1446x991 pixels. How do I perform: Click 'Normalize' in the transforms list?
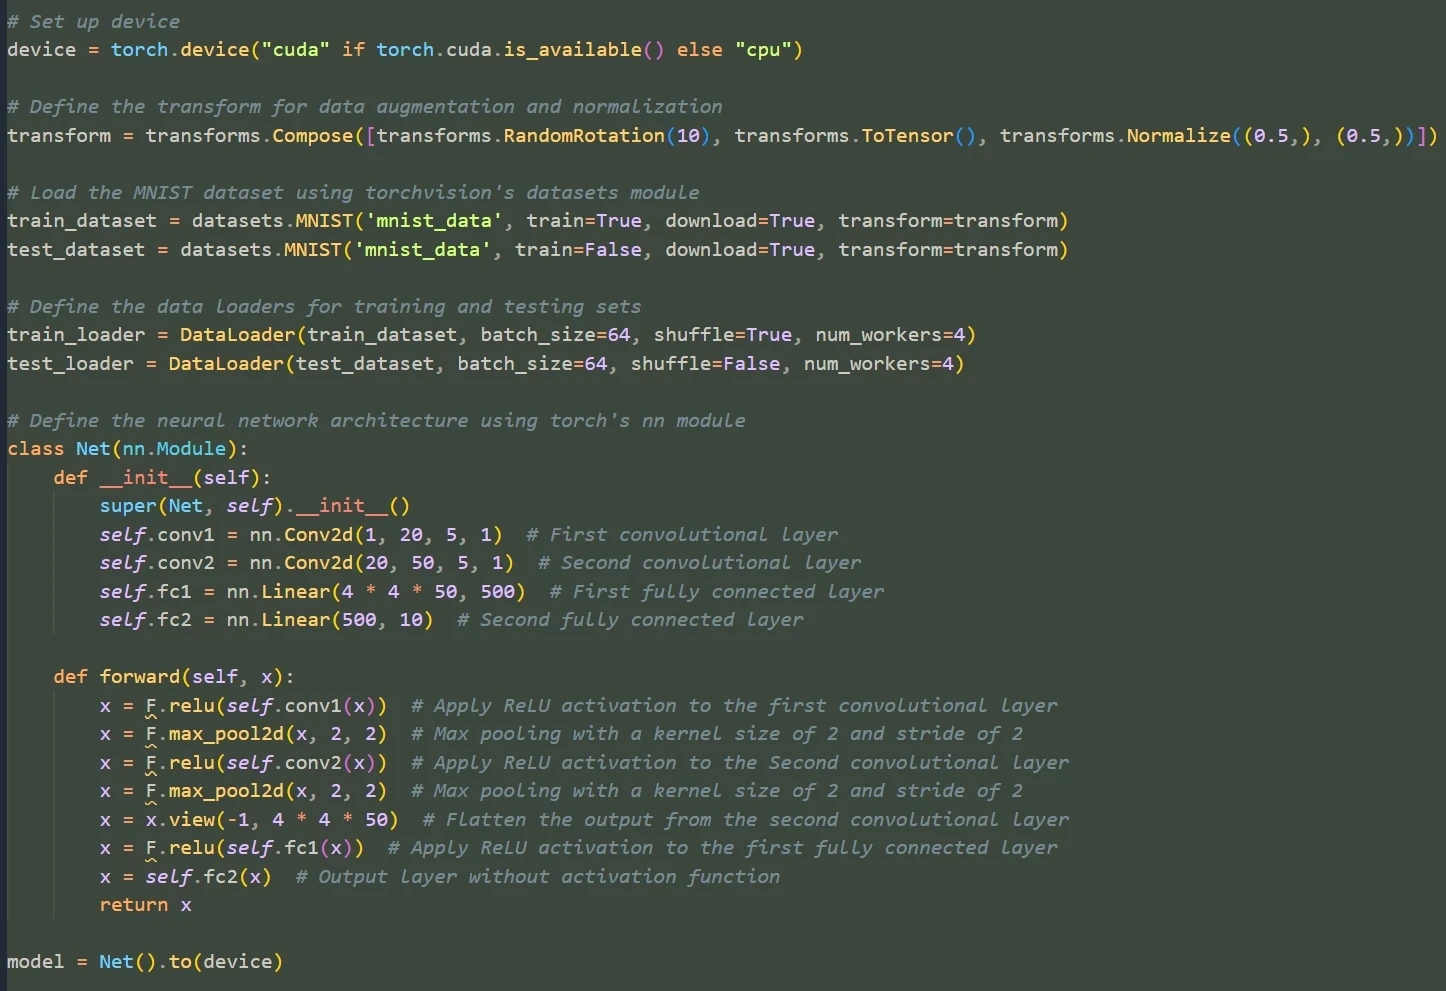click(1178, 135)
